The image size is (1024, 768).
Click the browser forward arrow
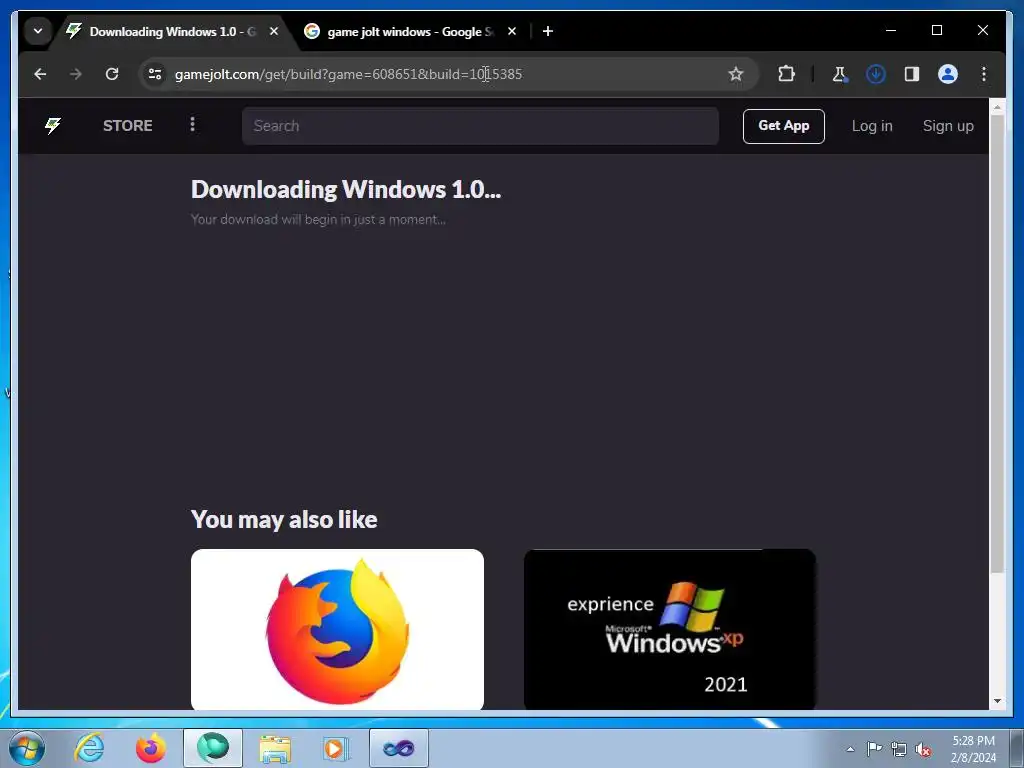[x=76, y=74]
